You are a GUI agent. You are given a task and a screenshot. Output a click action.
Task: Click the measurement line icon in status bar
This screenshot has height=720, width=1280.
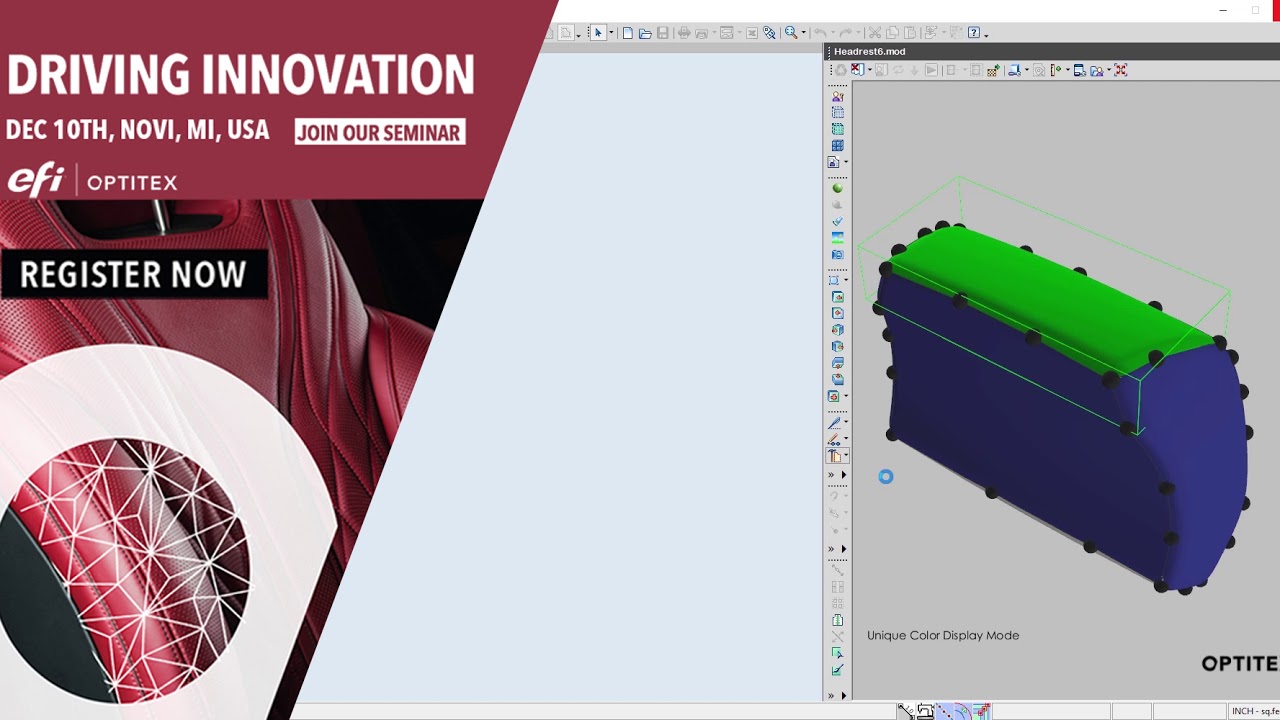[906, 711]
